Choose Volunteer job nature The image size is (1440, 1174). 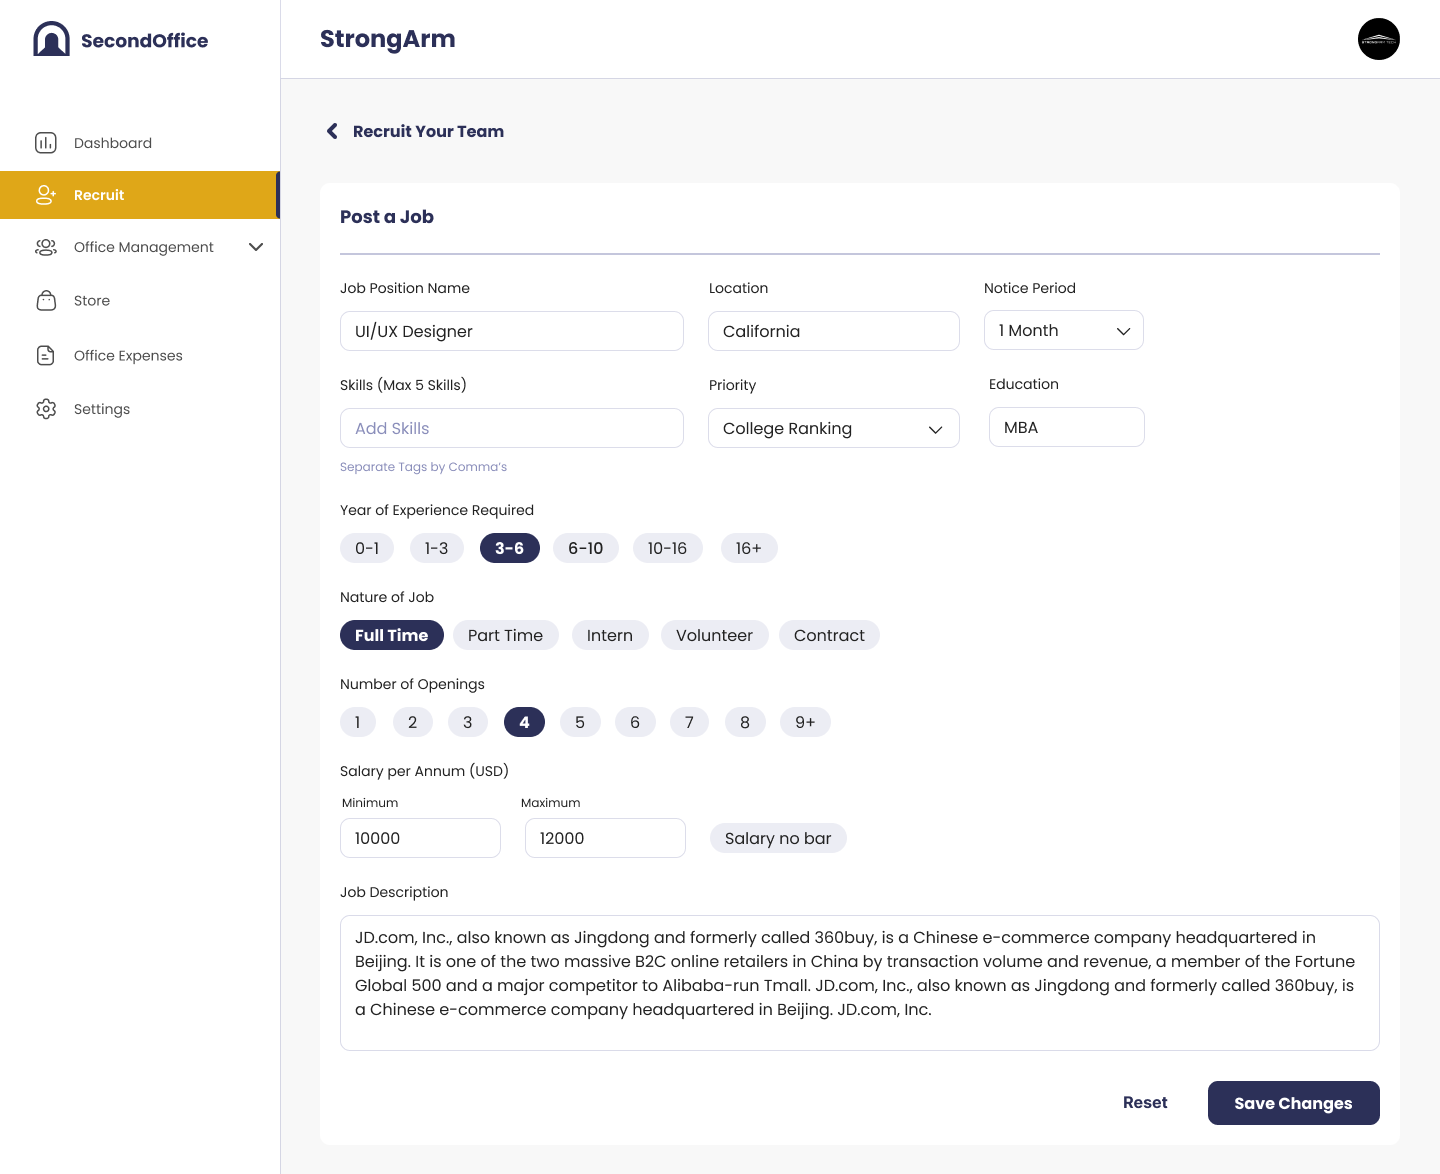coord(715,635)
